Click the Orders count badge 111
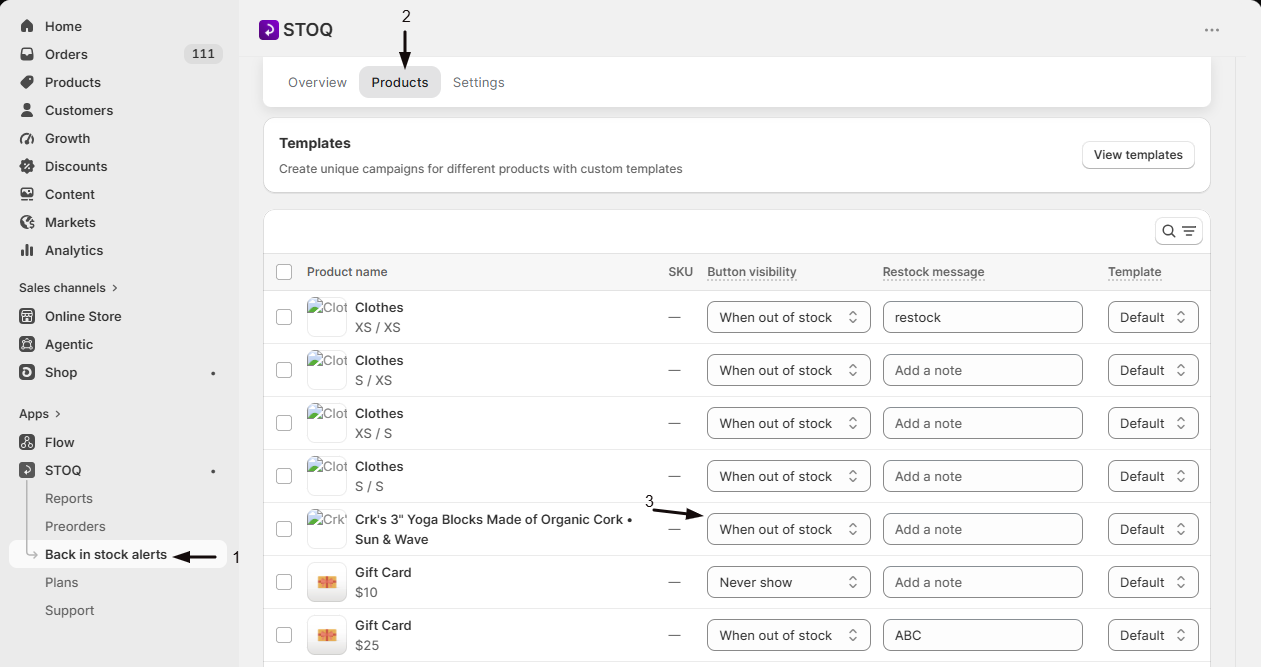The width and height of the screenshot is (1261, 667). [x=203, y=54]
